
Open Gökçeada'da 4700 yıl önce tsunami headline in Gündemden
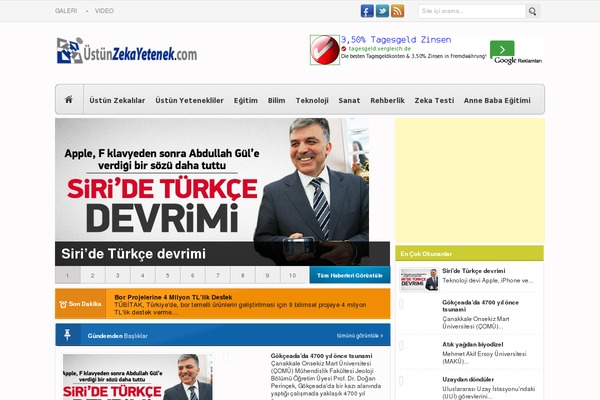(x=321, y=356)
